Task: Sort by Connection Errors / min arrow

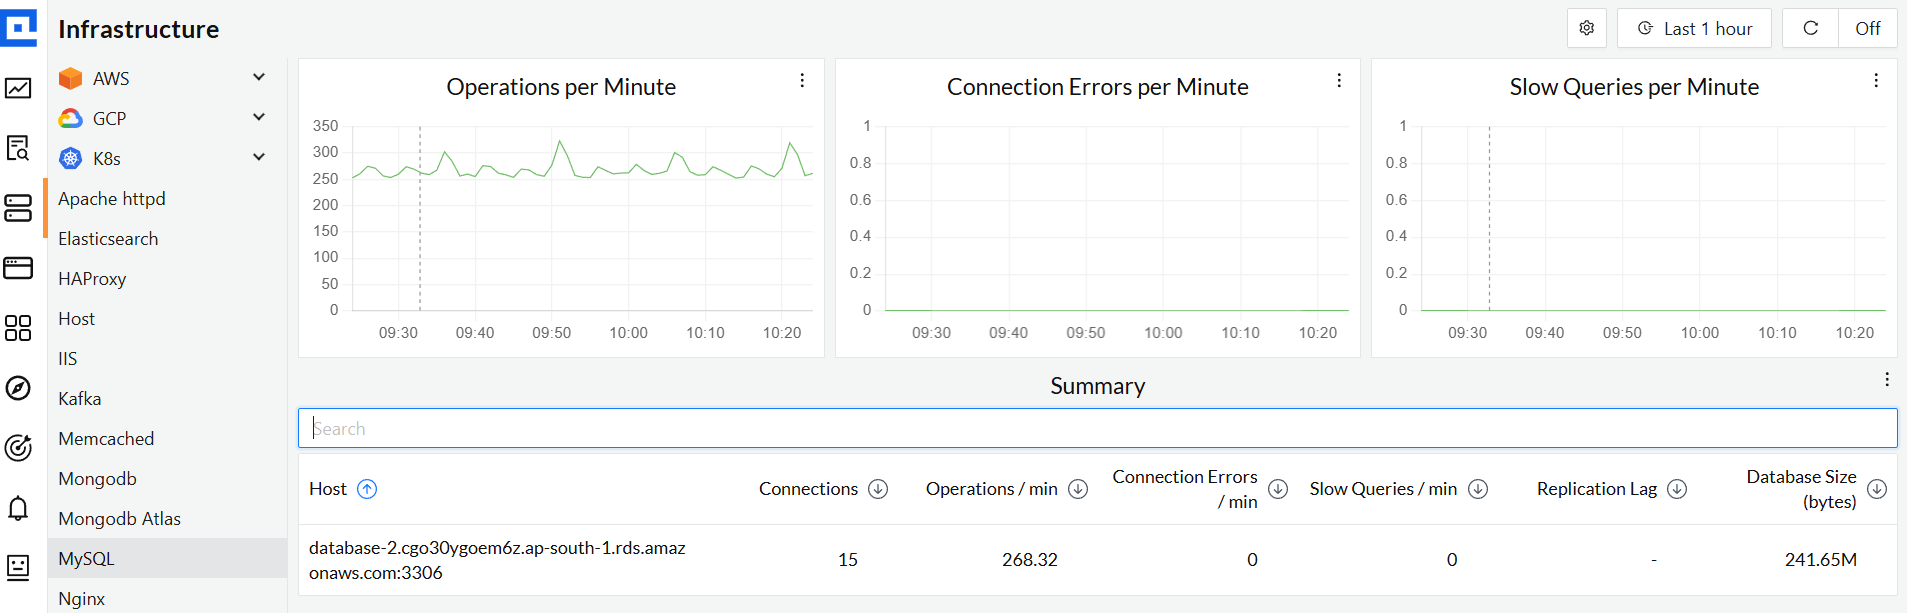Action: click(x=1278, y=489)
